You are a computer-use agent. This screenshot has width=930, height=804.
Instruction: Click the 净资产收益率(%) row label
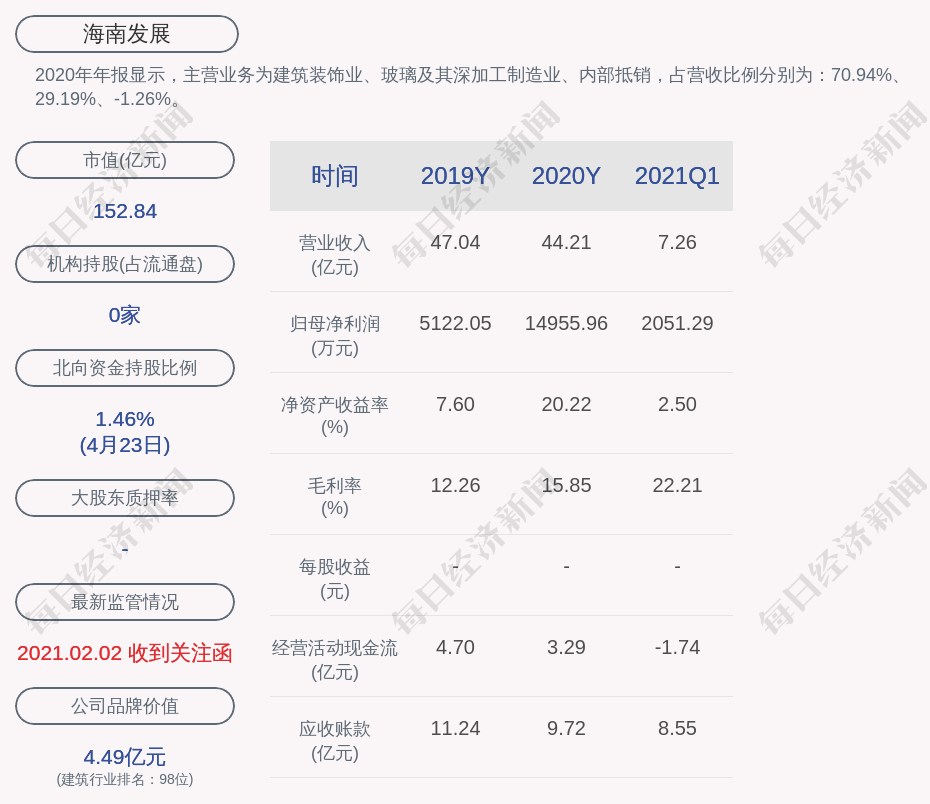tap(335, 416)
